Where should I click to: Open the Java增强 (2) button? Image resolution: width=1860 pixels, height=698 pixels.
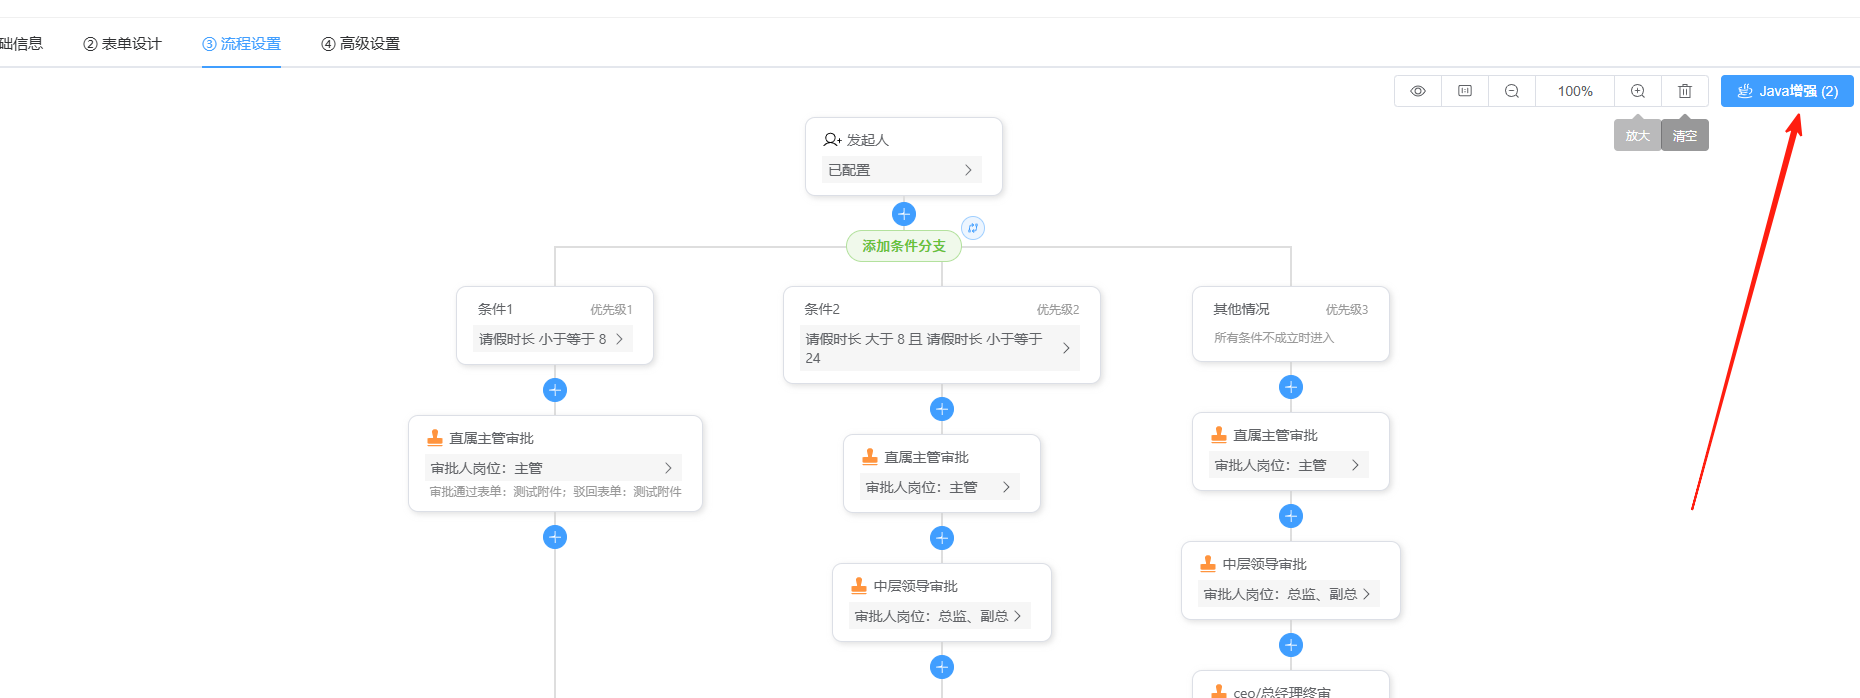(1787, 91)
